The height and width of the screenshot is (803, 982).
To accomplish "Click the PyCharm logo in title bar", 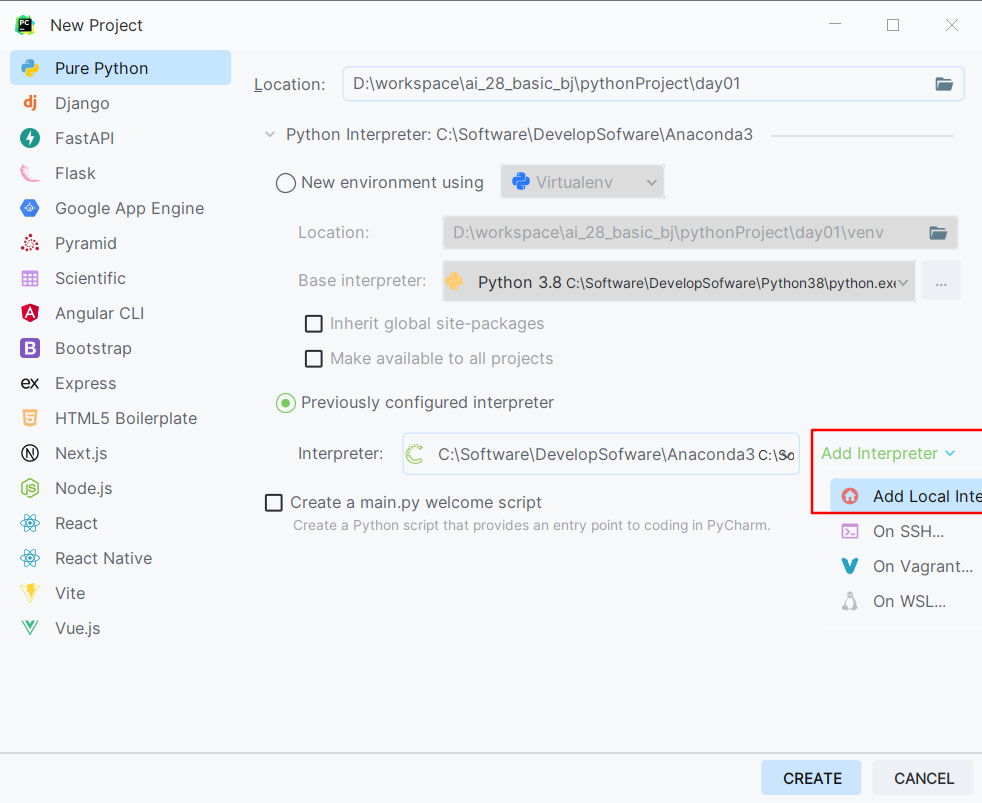I will click(x=25, y=25).
